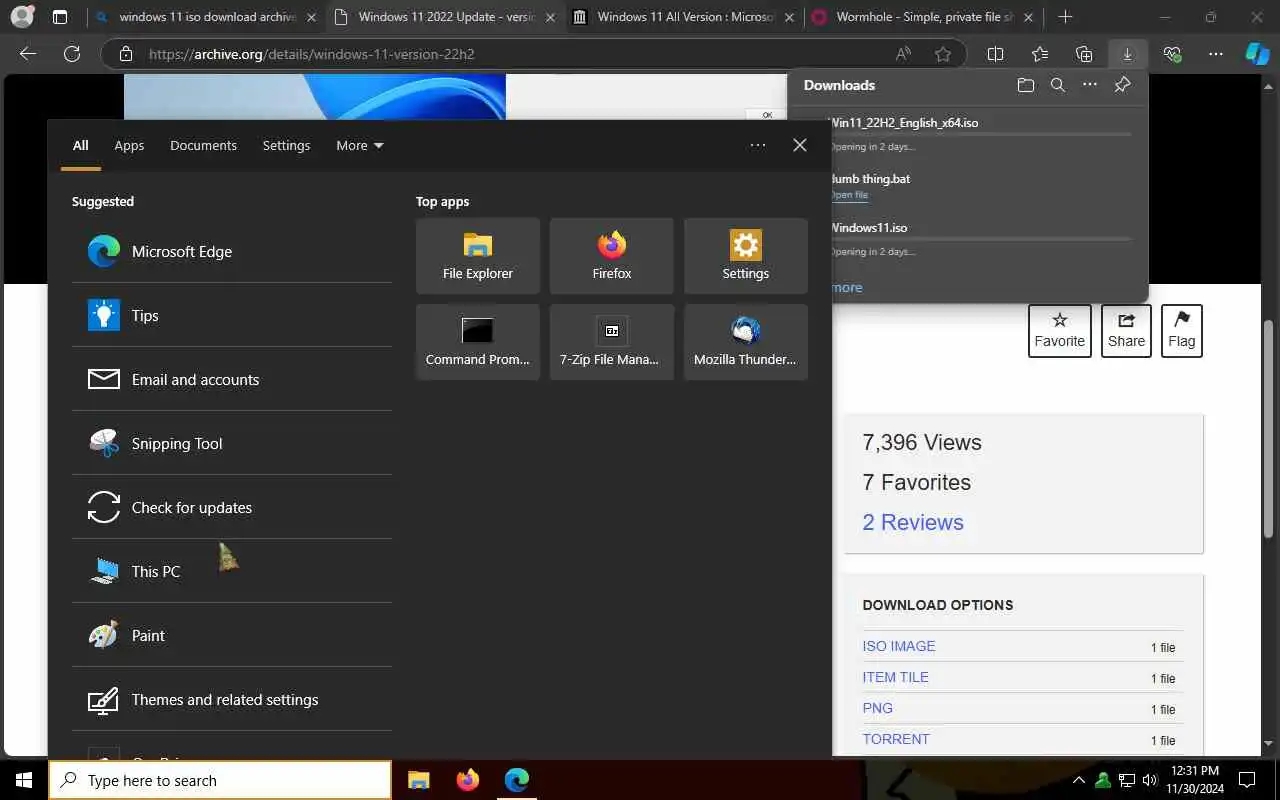Open Edge favorites list

click(1040, 54)
